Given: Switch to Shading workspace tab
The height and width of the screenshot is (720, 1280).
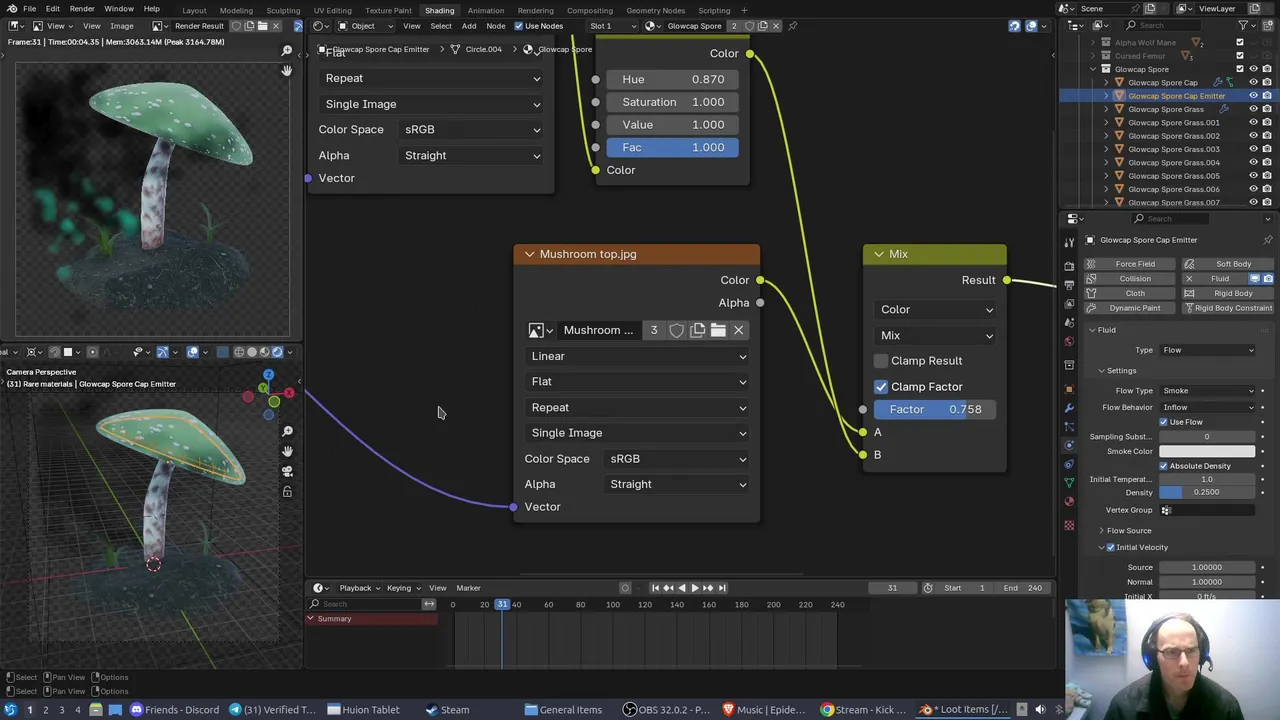Looking at the screenshot, I should point(439,10).
